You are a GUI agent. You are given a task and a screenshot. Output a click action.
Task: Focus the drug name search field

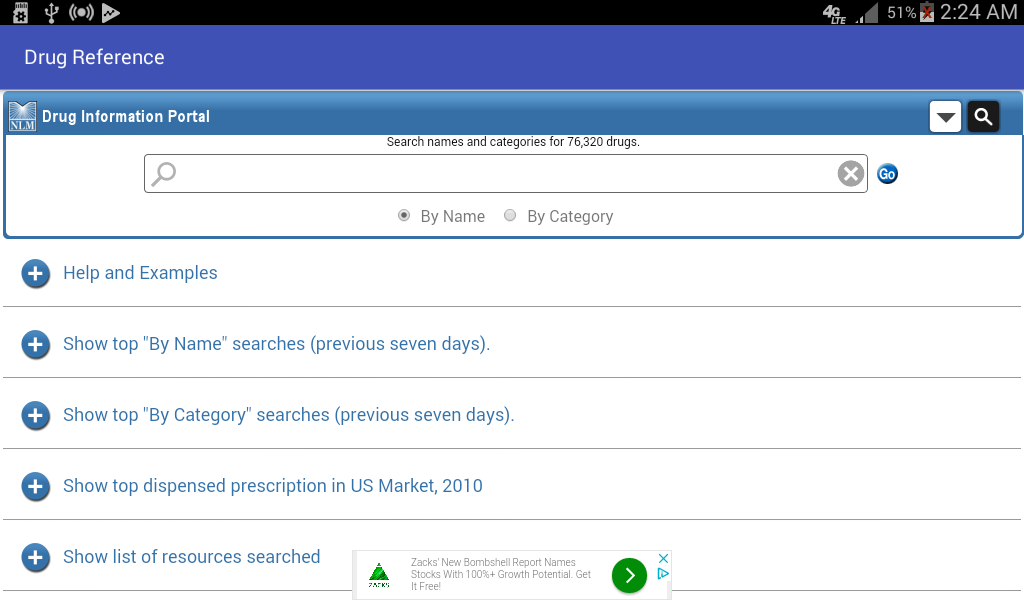click(x=505, y=174)
